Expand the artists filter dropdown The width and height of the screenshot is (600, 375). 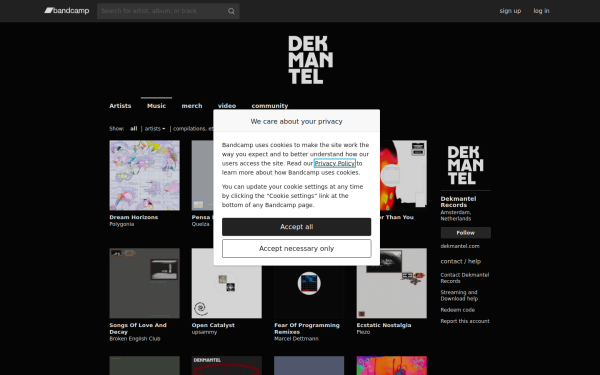(x=155, y=129)
